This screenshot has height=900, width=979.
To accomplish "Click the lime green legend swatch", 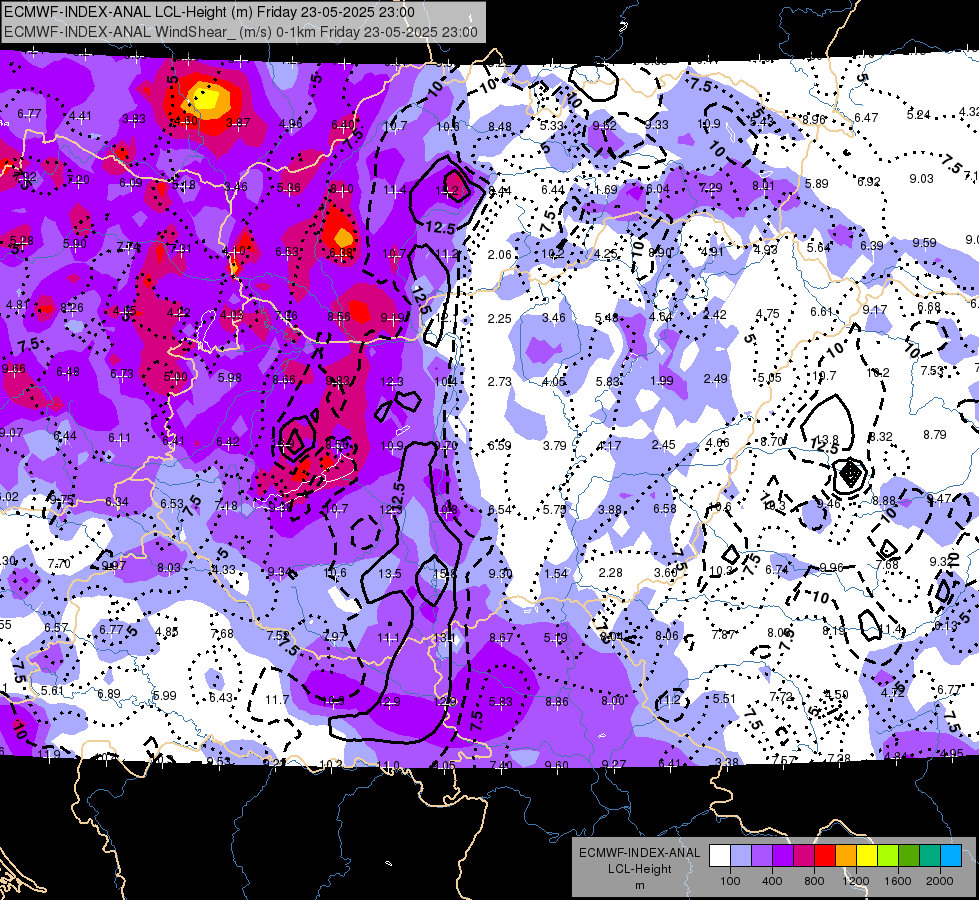I will [x=887, y=855].
